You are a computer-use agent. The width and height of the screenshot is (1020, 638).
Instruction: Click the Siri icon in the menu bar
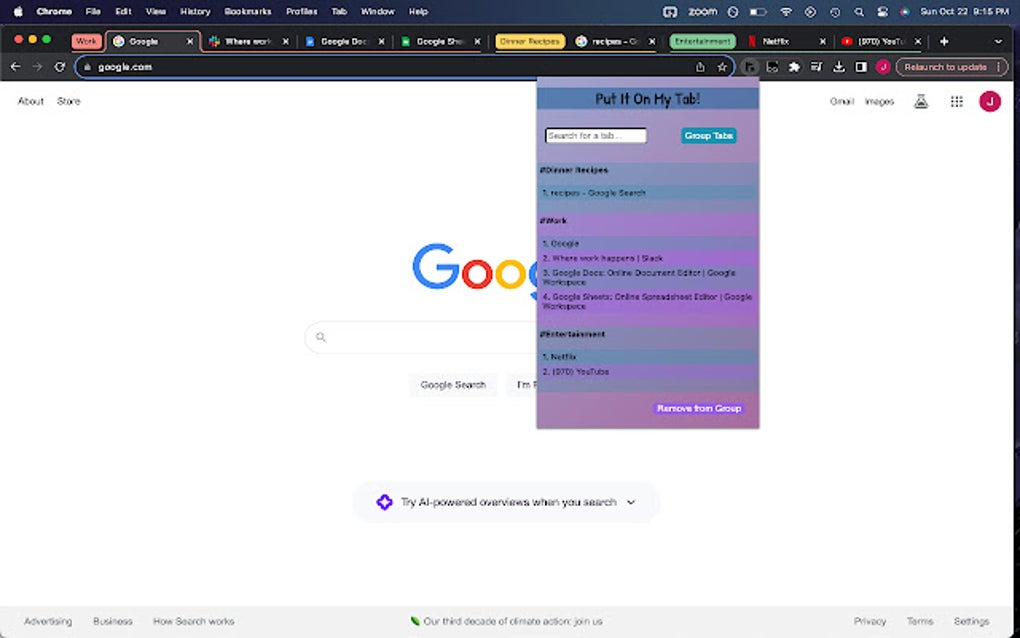904,12
